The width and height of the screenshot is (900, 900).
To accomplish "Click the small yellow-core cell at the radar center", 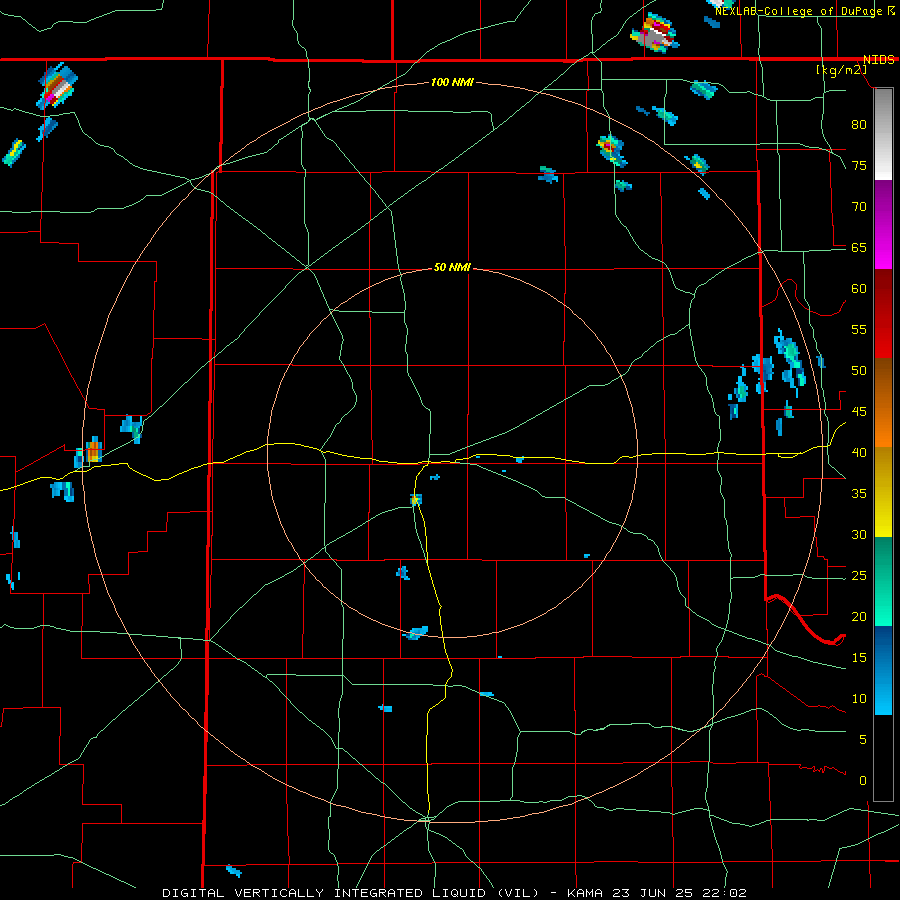I will (416, 499).
